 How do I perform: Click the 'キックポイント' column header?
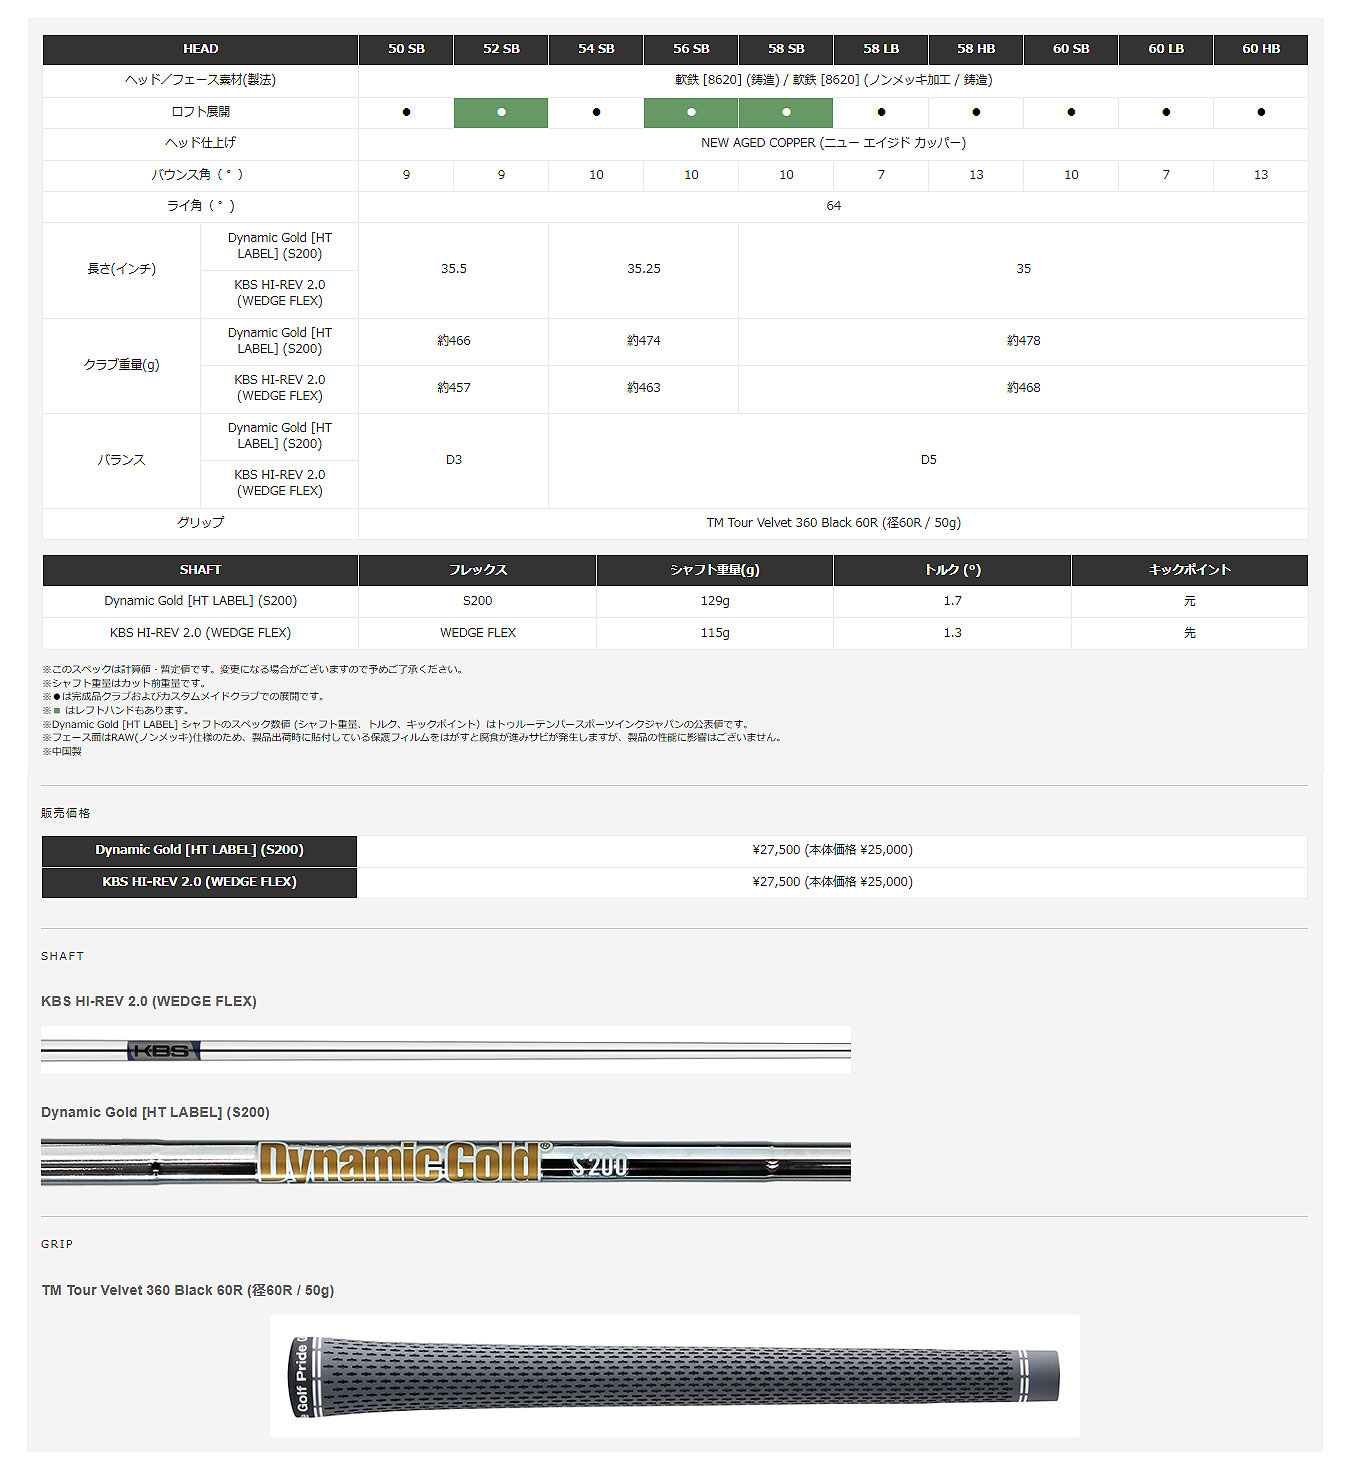1190,570
